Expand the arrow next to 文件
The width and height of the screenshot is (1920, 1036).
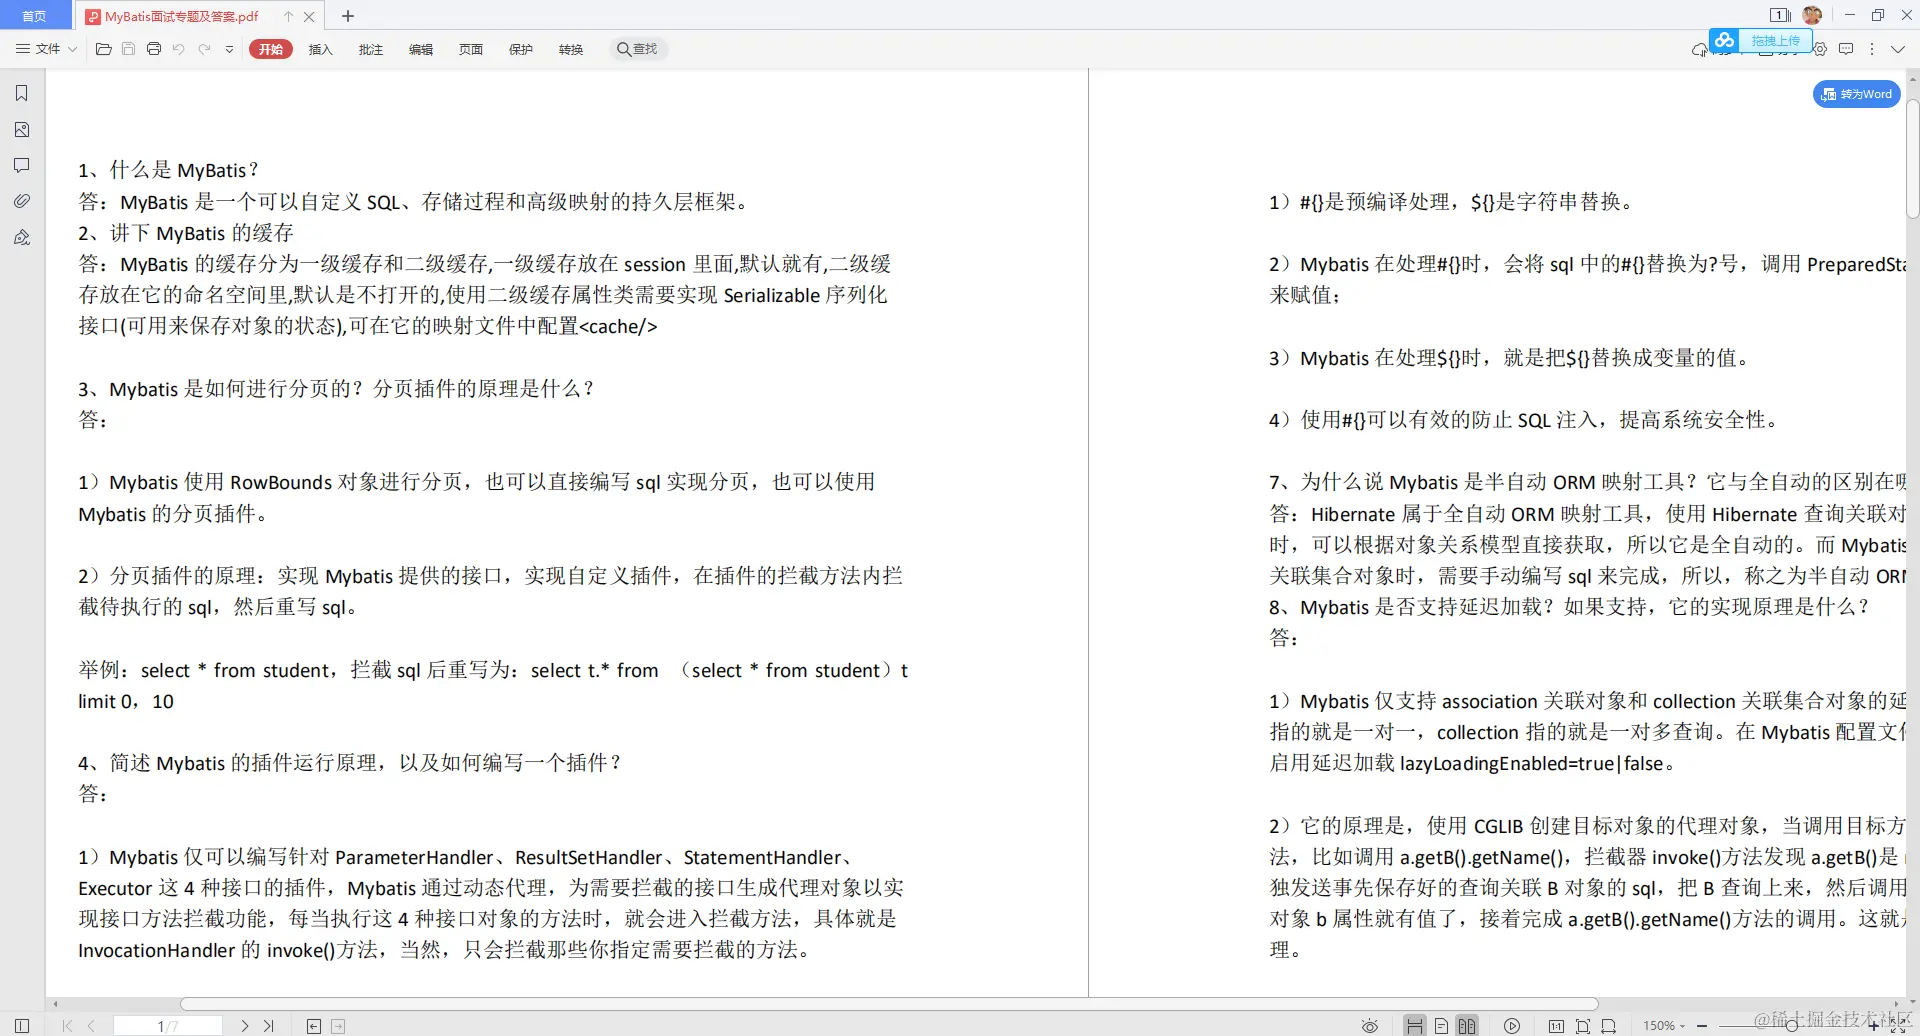[x=72, y=49]
